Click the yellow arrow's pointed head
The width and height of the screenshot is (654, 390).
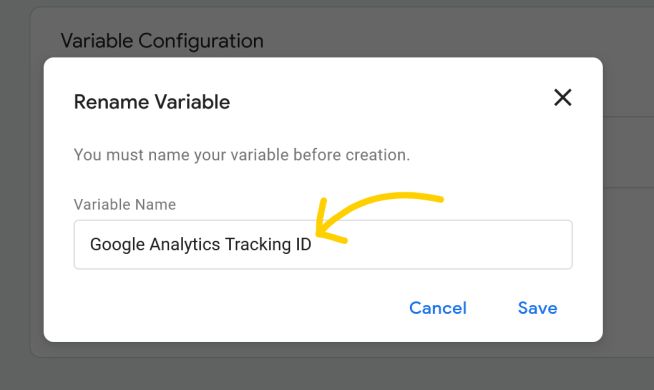coord(320,233)
